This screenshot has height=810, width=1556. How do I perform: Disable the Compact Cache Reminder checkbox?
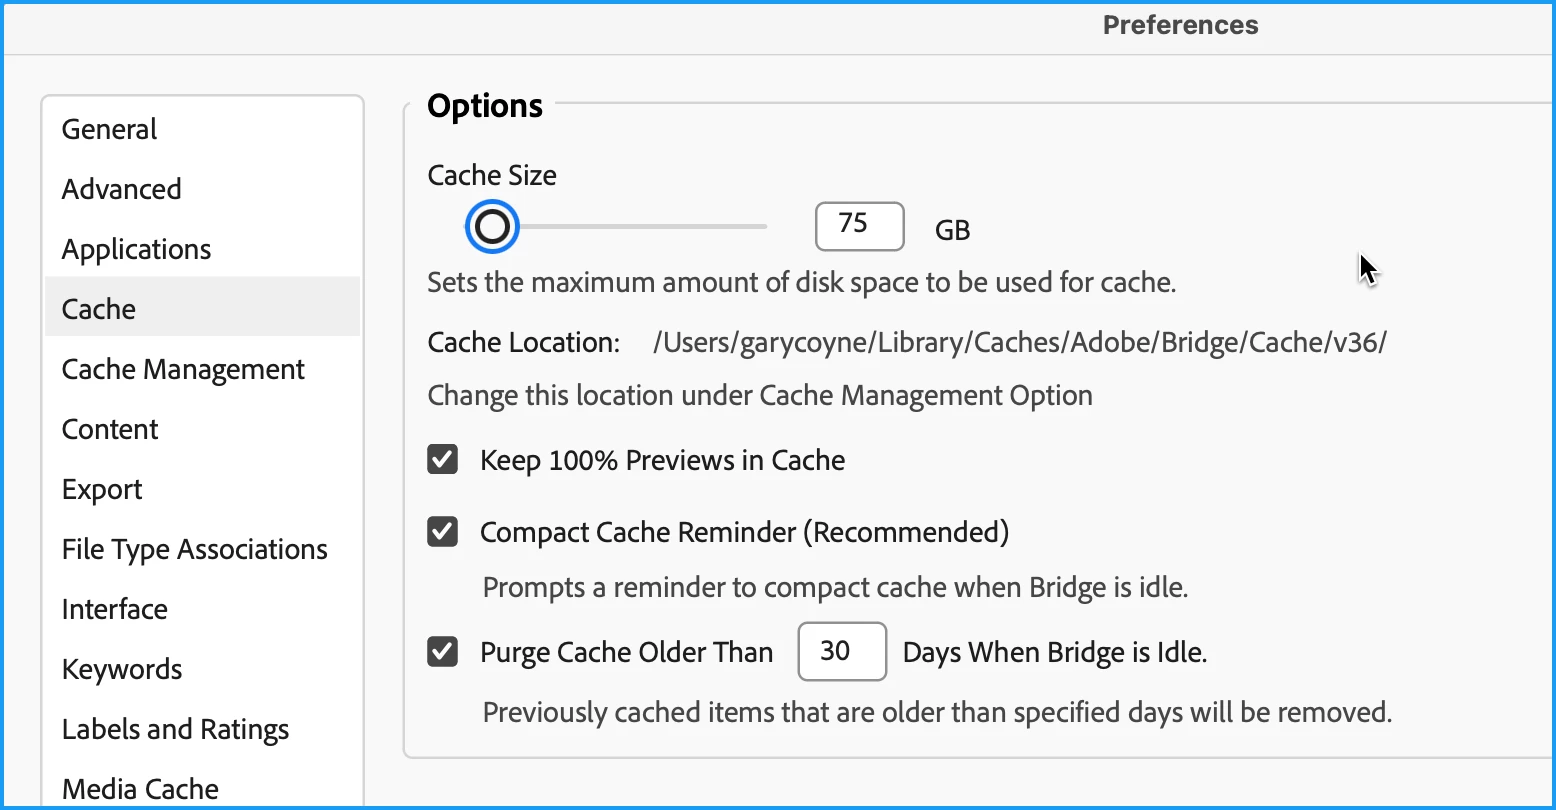pos(443,532)
